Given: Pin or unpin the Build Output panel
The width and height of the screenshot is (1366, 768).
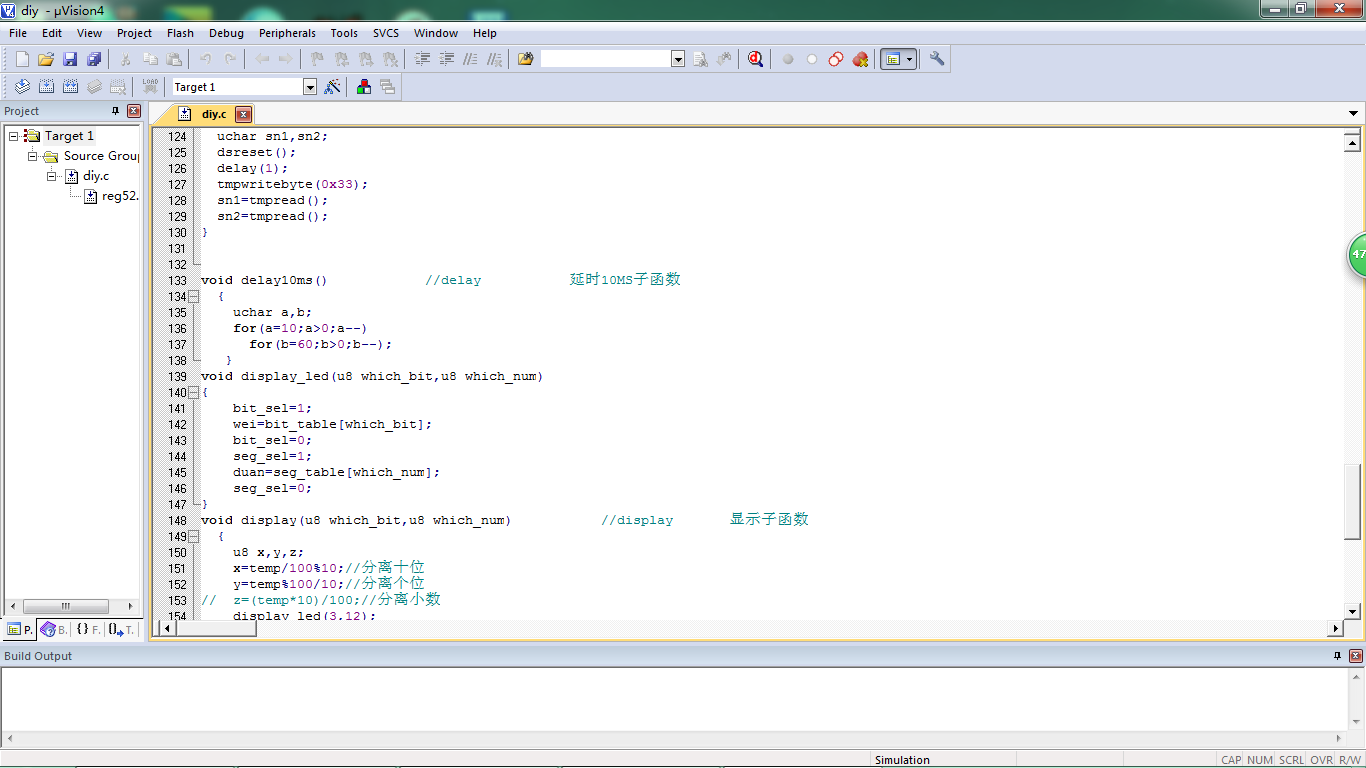Looking at the screenshot, I should pyautogui.click(x=1338, y=656).
